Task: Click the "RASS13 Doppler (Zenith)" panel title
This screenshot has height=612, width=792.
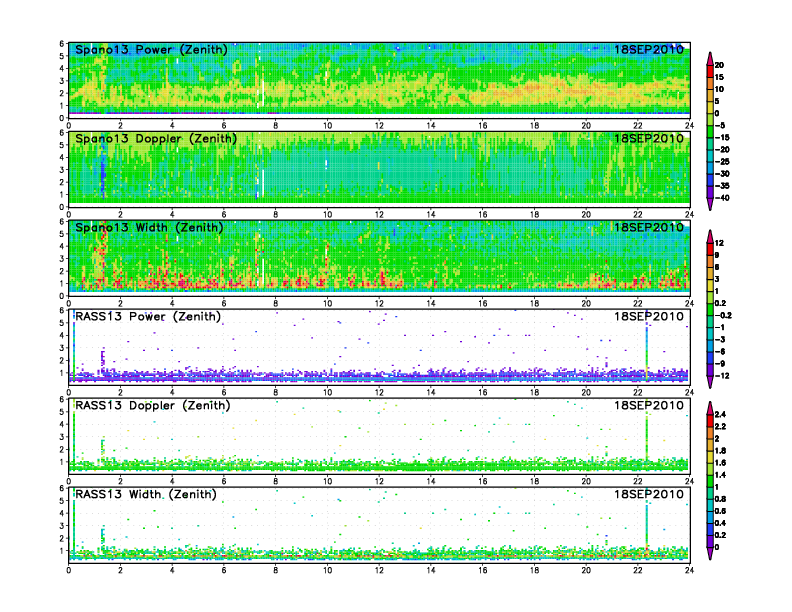Action: 153,405
